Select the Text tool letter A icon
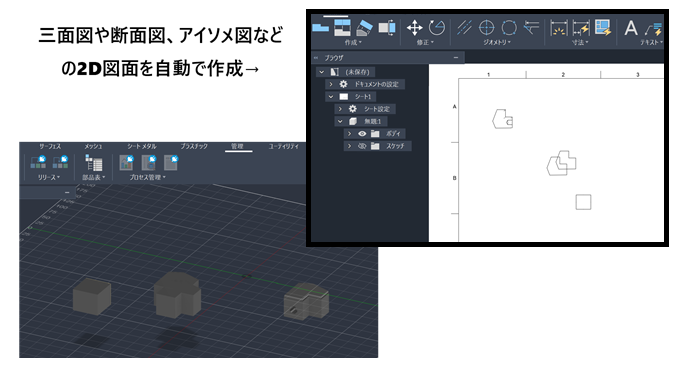Image resolution: width=698 pixels, height=365 pixels. 630,28
